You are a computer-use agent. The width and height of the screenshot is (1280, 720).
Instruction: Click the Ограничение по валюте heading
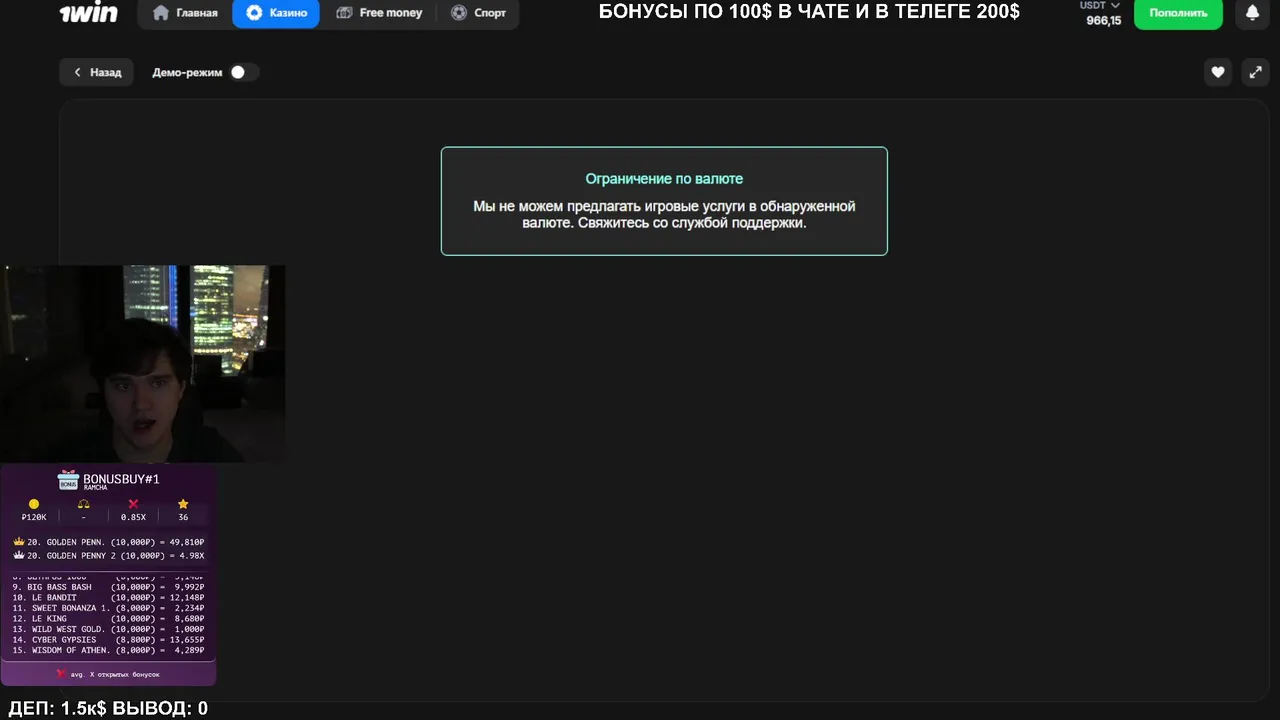click(x=664, y=179)
